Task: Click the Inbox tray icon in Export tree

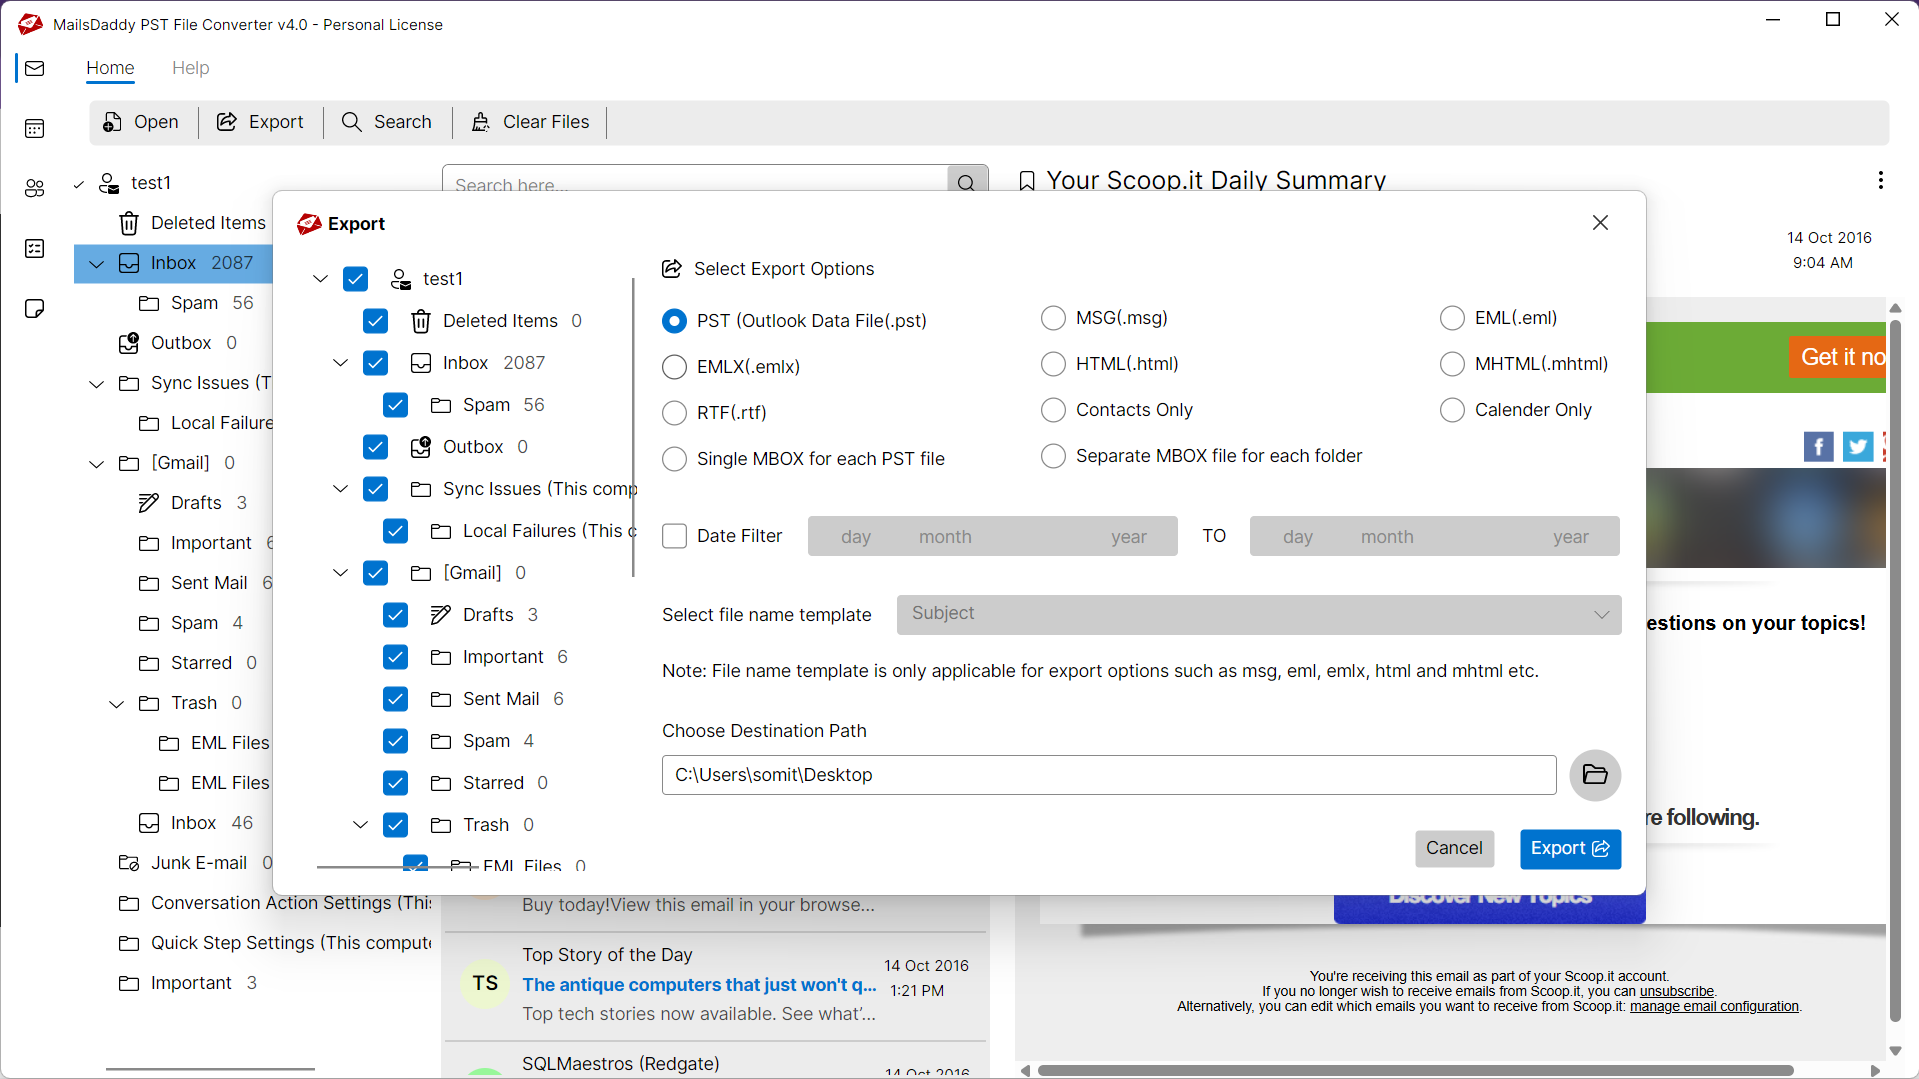Action: [x=421, y=363]
